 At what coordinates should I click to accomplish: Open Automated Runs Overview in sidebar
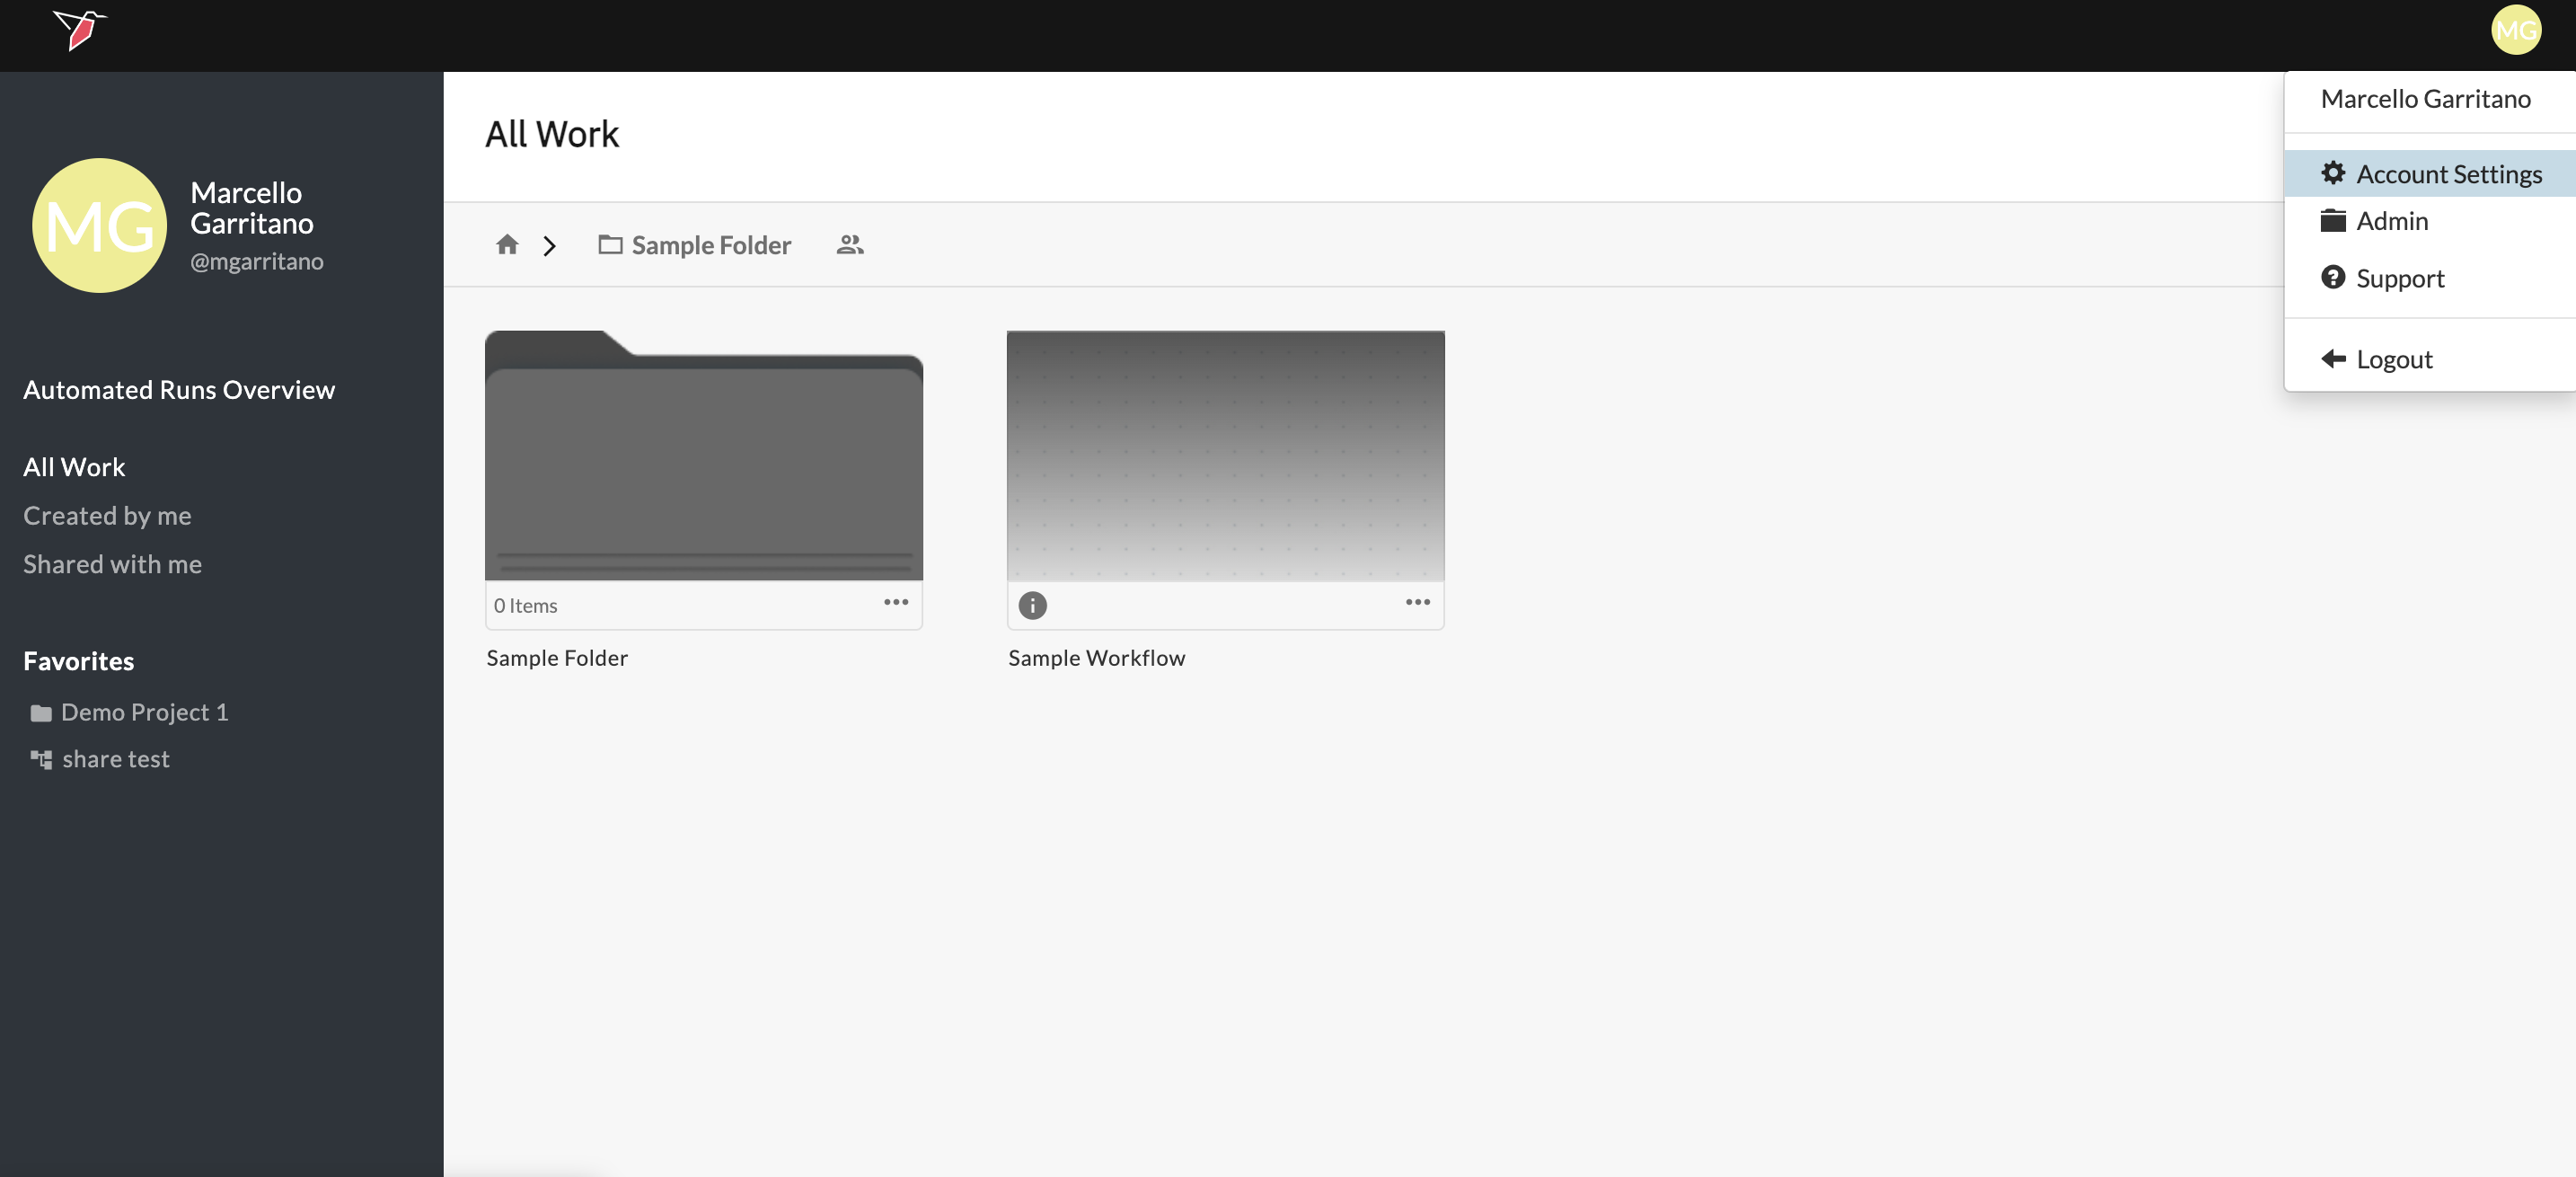[179, 390]
